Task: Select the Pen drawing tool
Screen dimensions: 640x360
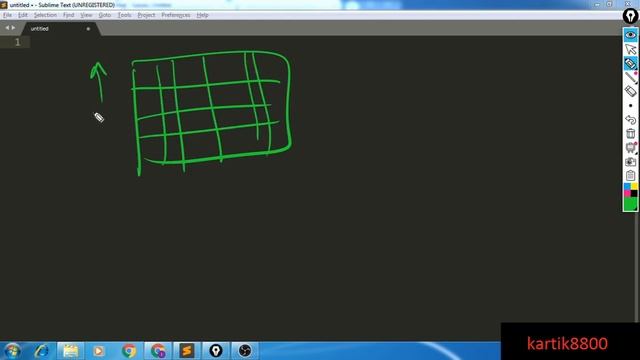Action: click(x=630, y=64)
